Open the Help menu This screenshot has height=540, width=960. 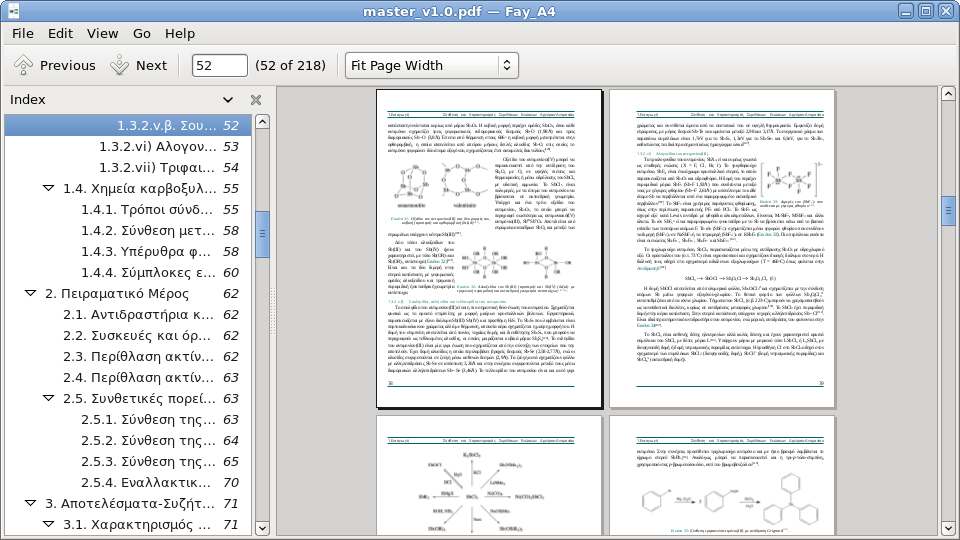pyautogui.click(x=180, y=33)
